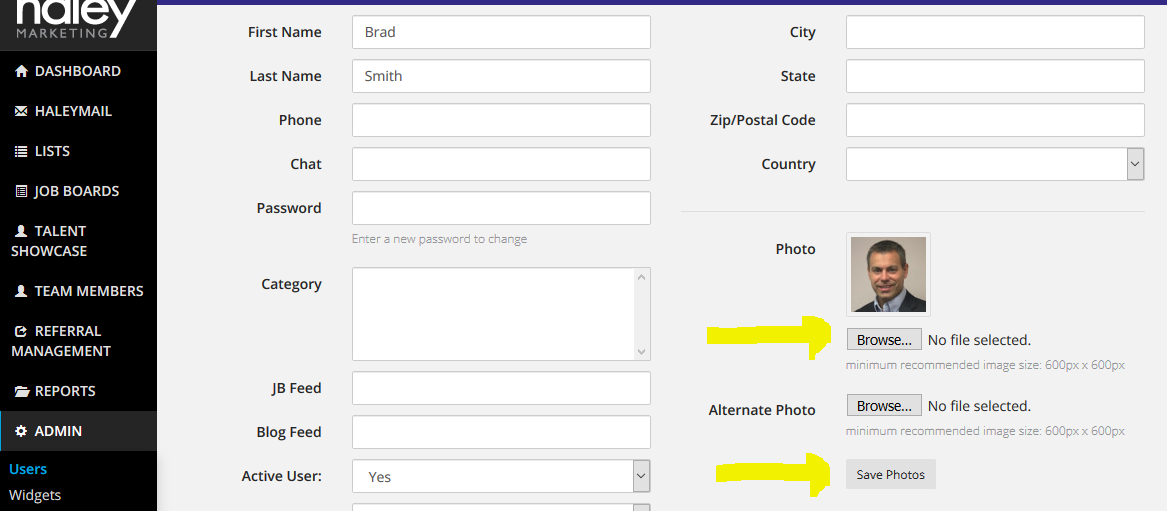Image resolution: width=1167 pixels, height=511 pixels.
Task: Click the Brad Smith photo thumbnail
Action: (x=889, y=274)
